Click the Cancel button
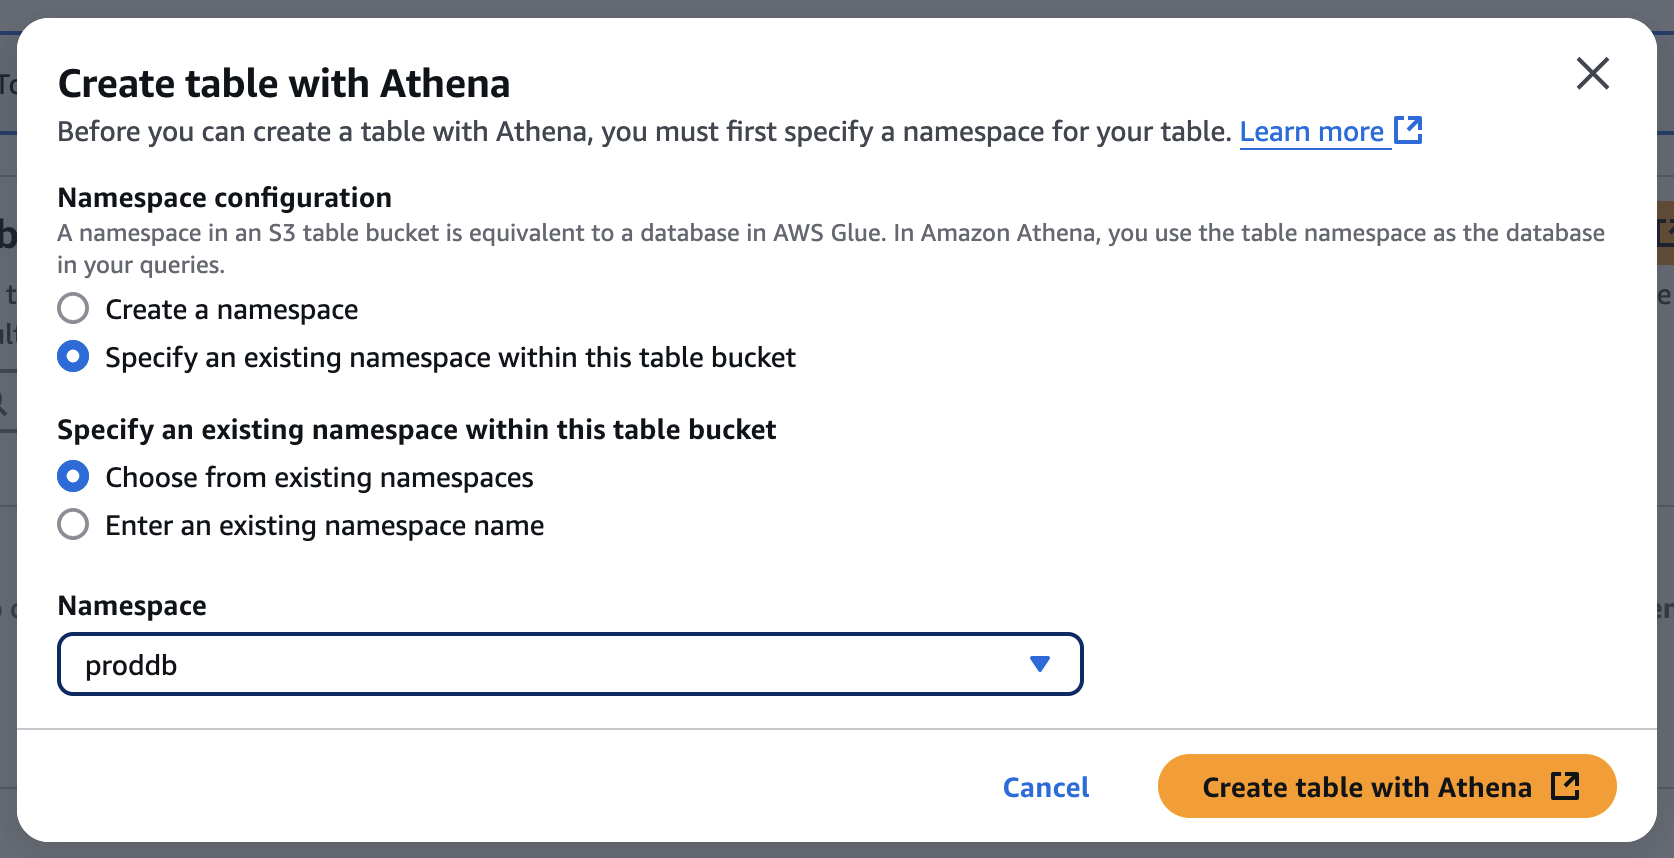1674x858 pixels. tap(1046, 787)
